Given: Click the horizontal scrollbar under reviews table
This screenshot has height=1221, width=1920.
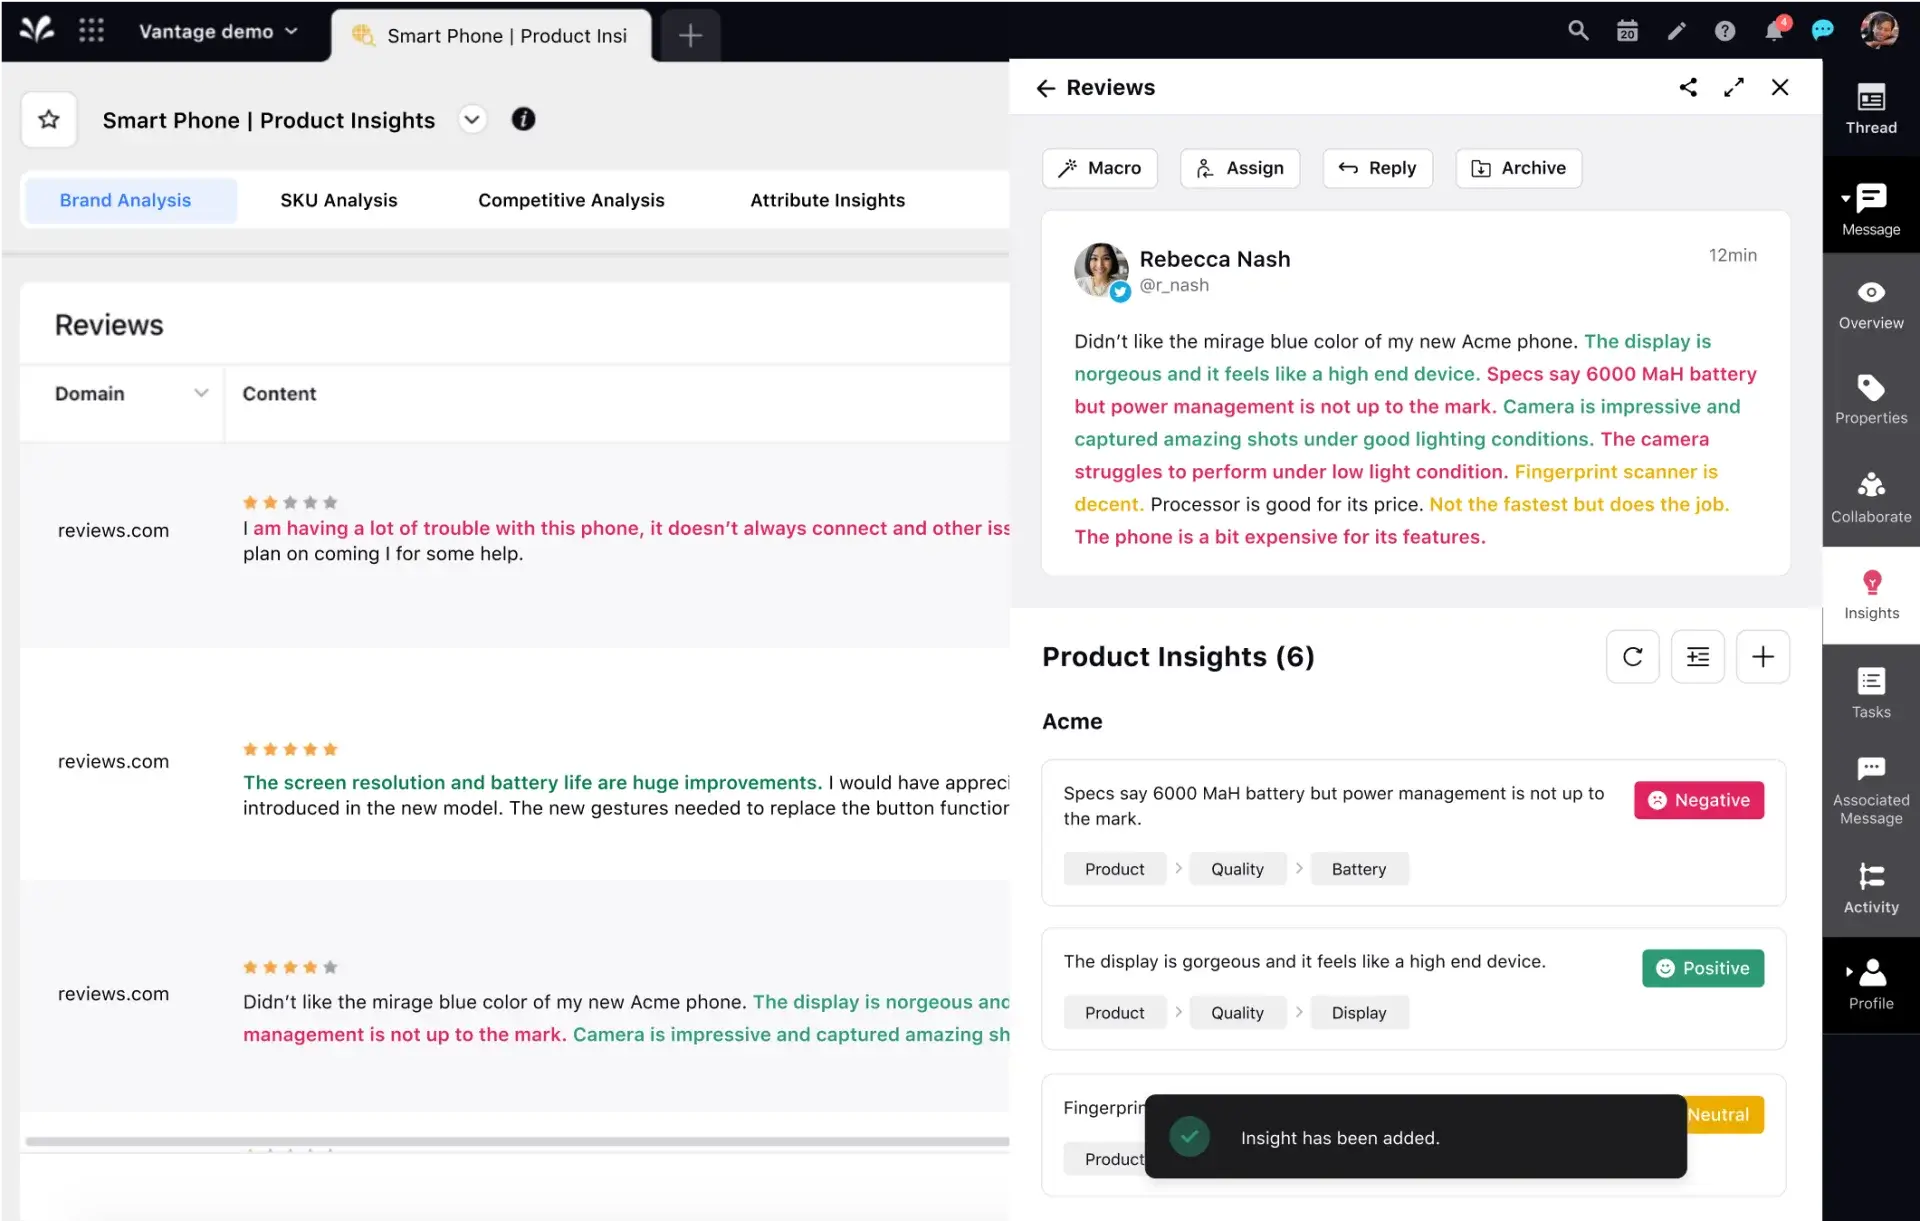Looking at the screenshot, I should [516, 1141].
